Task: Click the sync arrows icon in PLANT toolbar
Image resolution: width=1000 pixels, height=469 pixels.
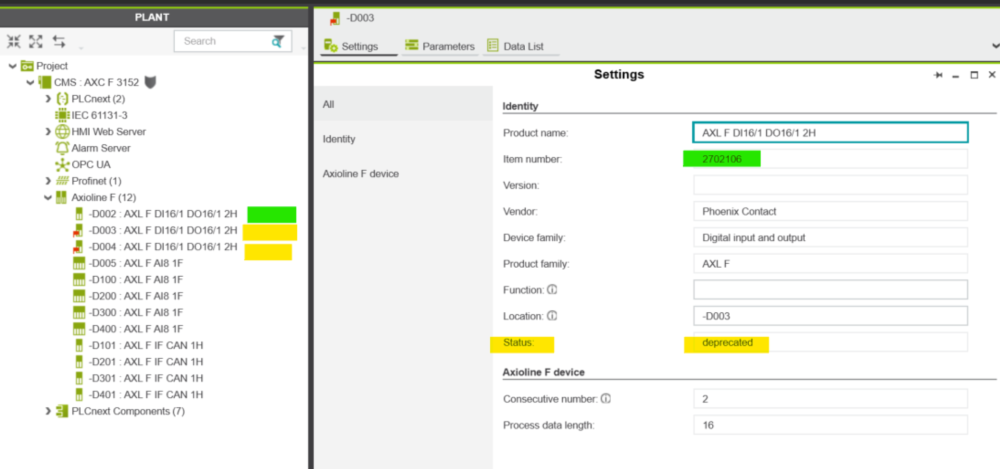Action: [x=59, y=41]
